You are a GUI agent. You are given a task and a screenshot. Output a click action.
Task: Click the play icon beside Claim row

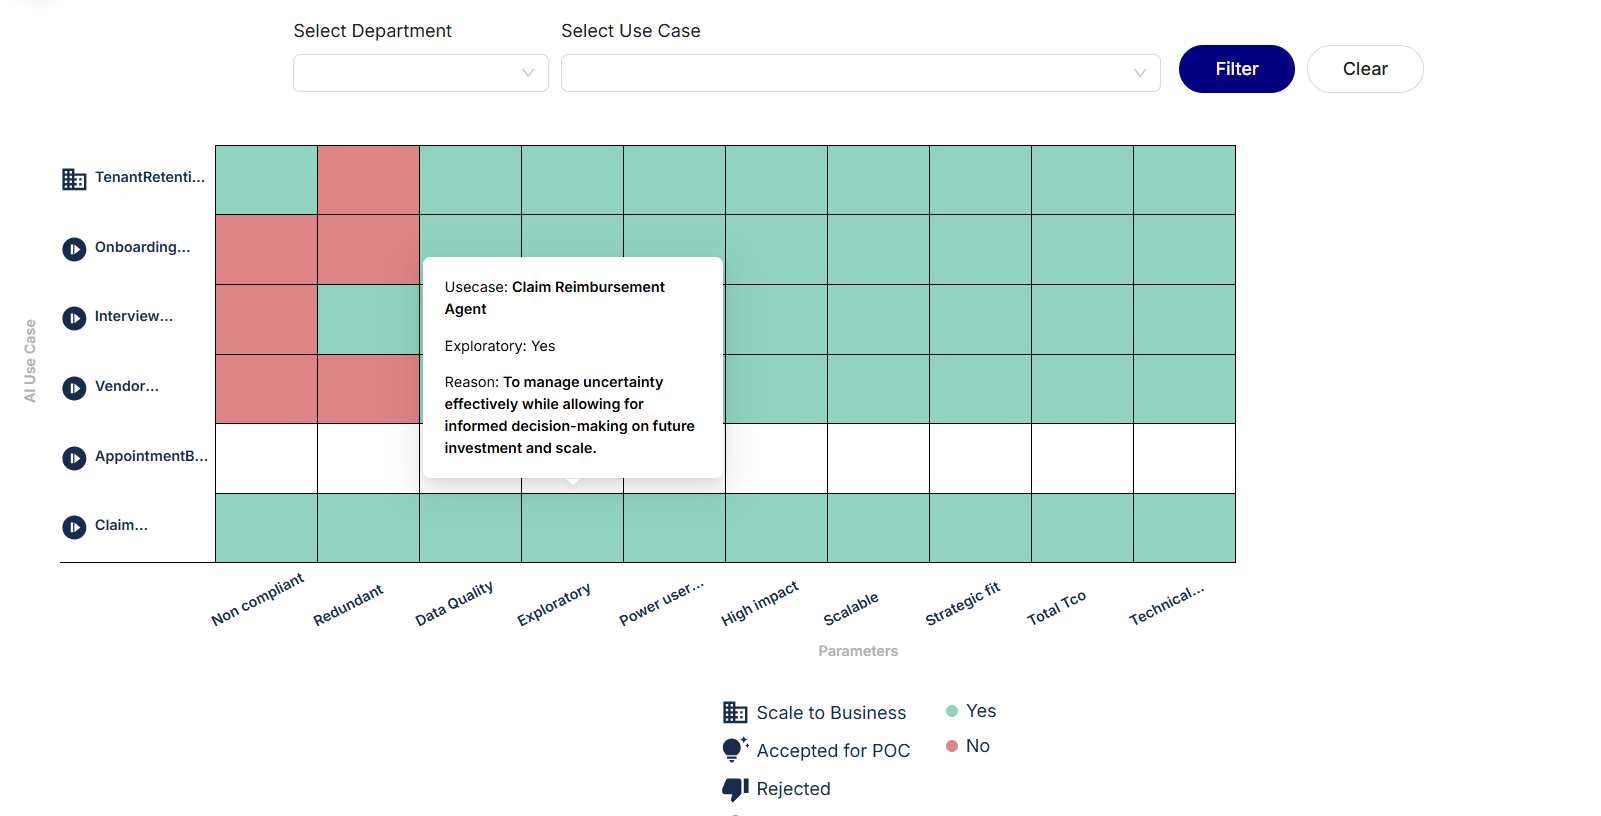pyautogui.click(x=74, y=527)
